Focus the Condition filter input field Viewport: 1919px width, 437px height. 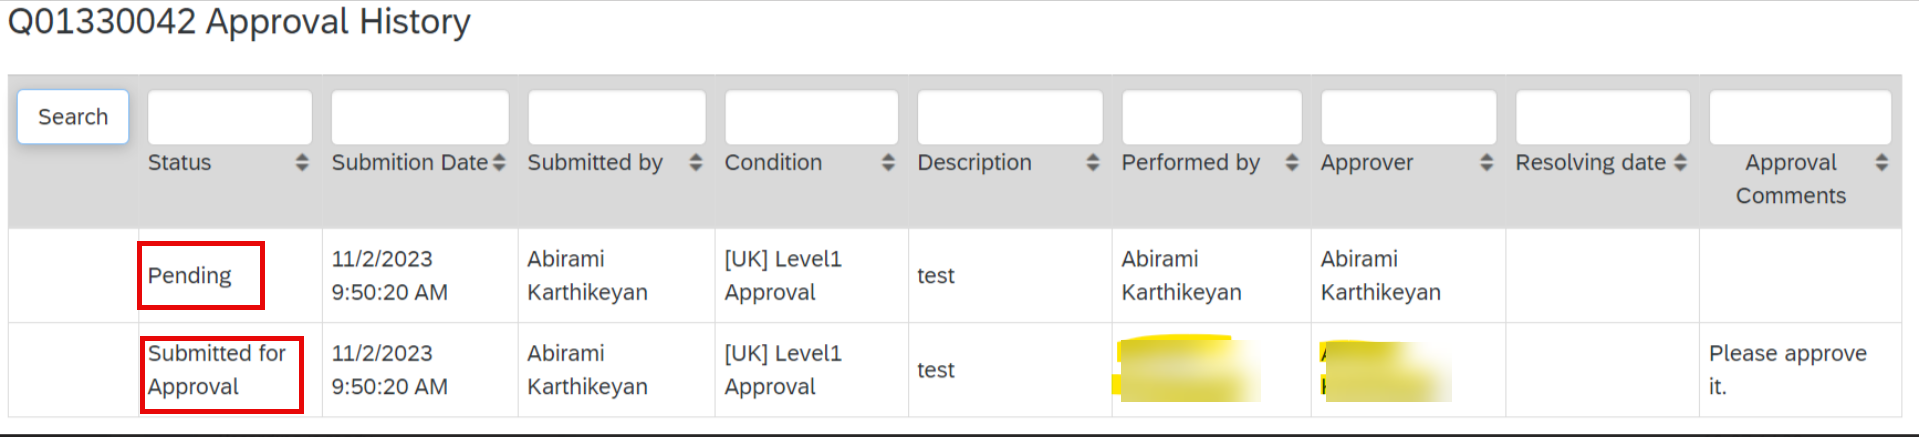pos(811,117)
